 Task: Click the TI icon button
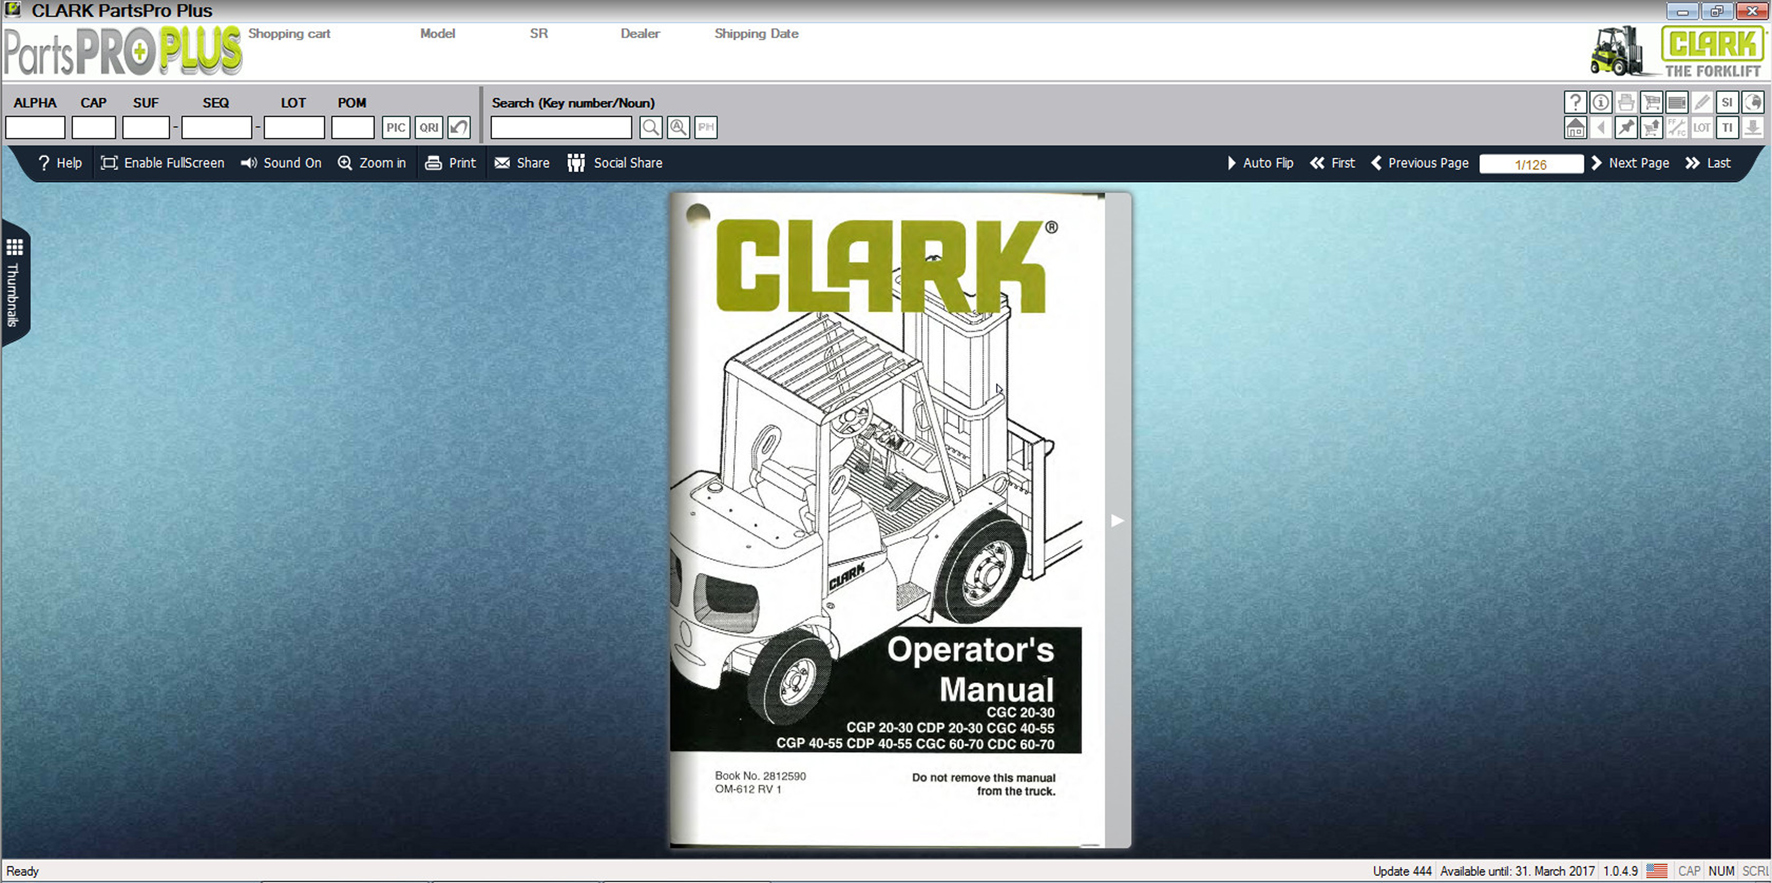[1727, 128]
